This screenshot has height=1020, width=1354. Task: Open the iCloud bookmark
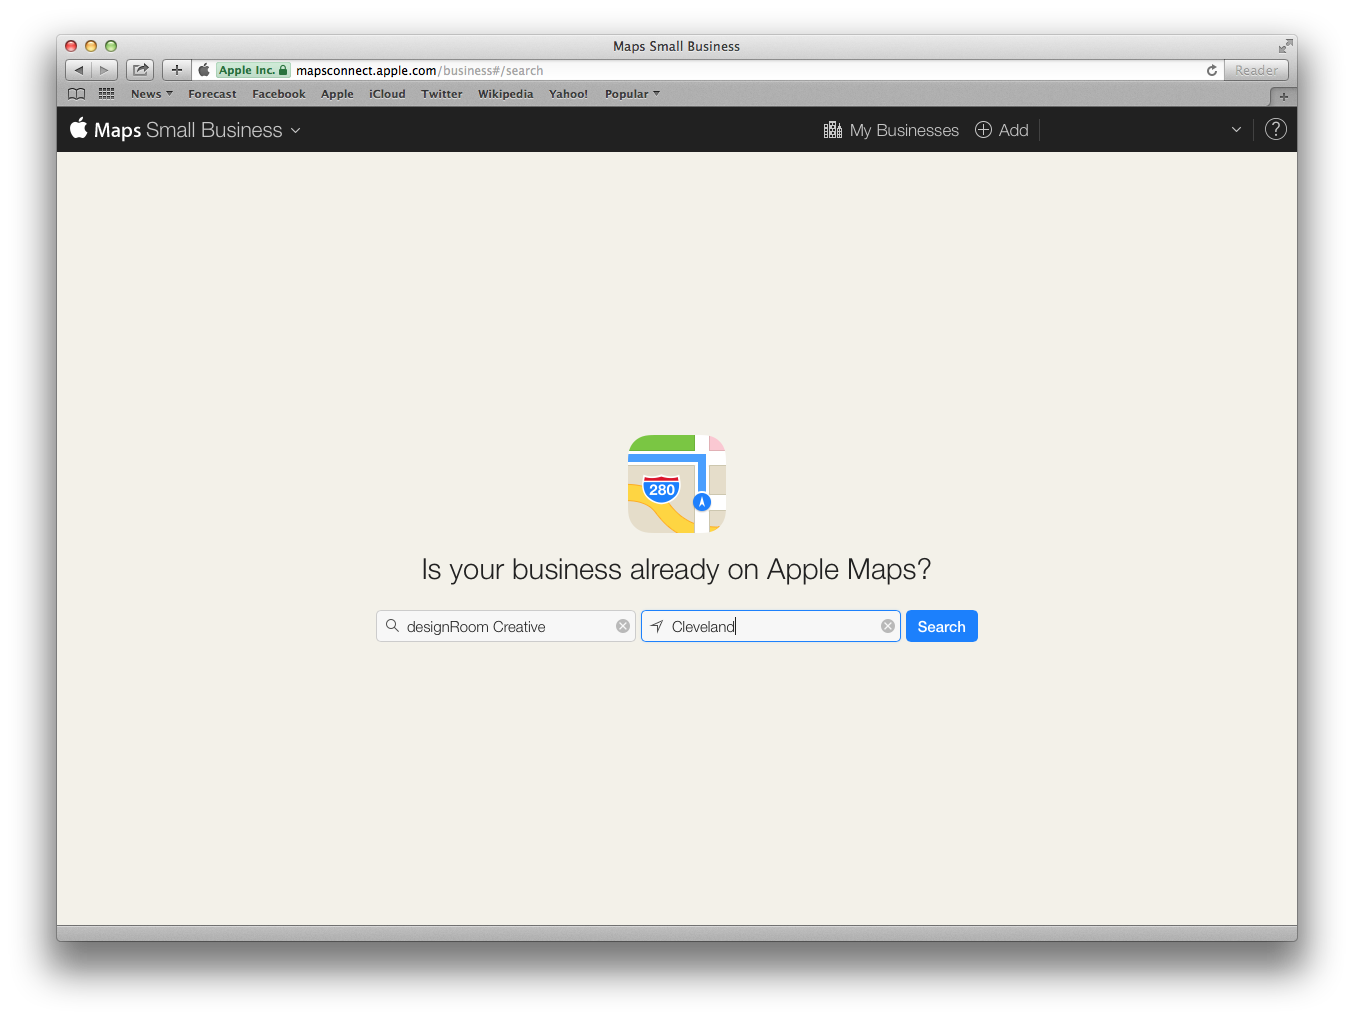pos(387,94)
